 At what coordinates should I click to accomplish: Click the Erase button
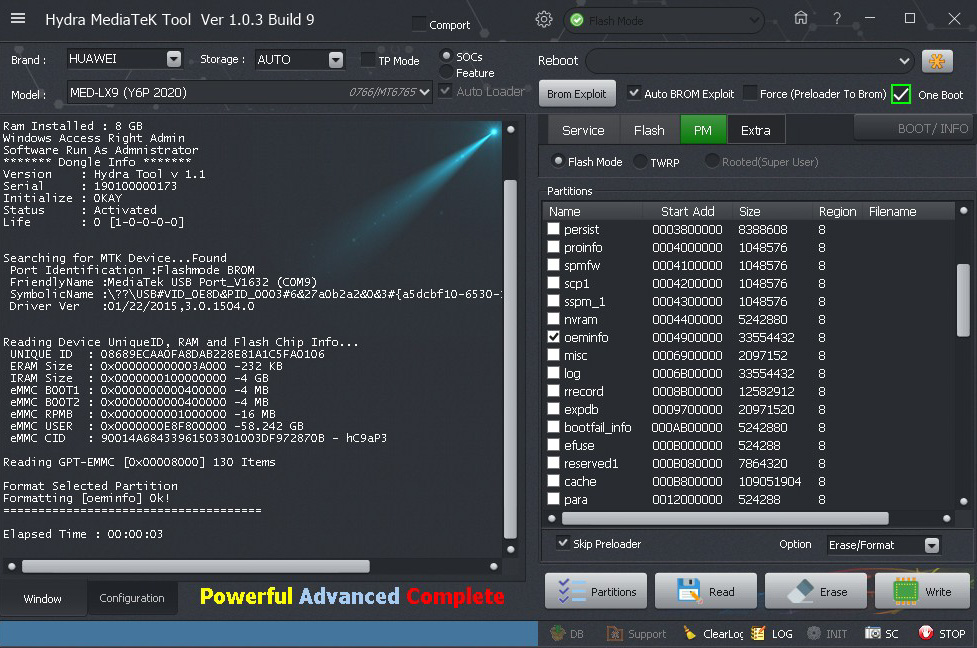(815, 591)
